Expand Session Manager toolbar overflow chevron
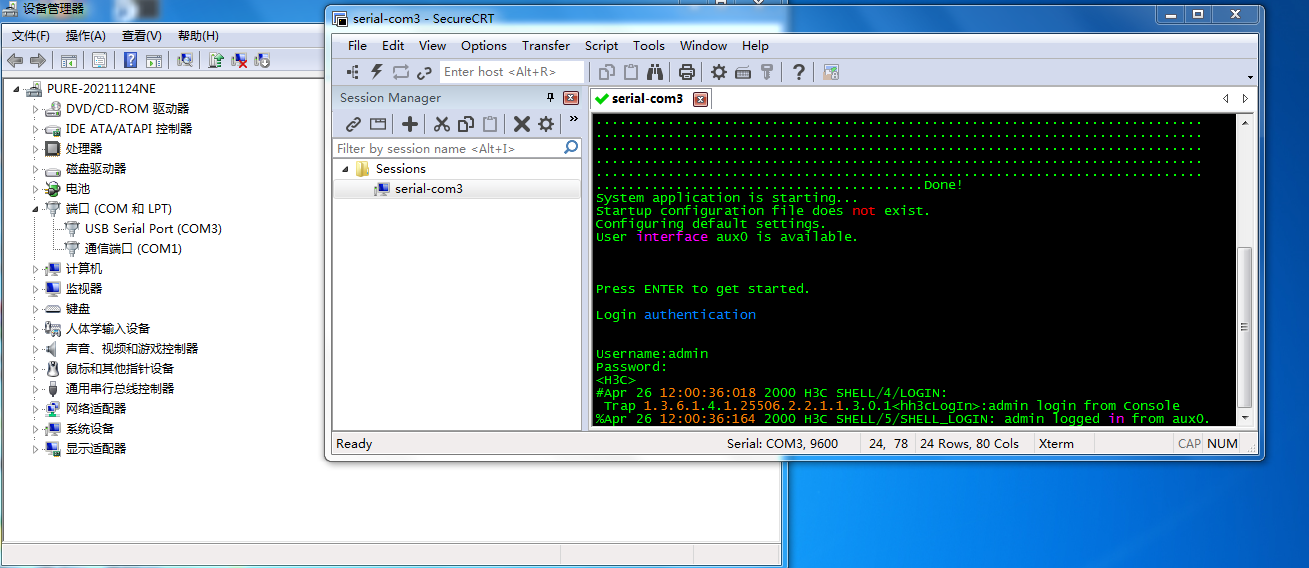This screenshot has height=568, width=1309. click(573, 120)
